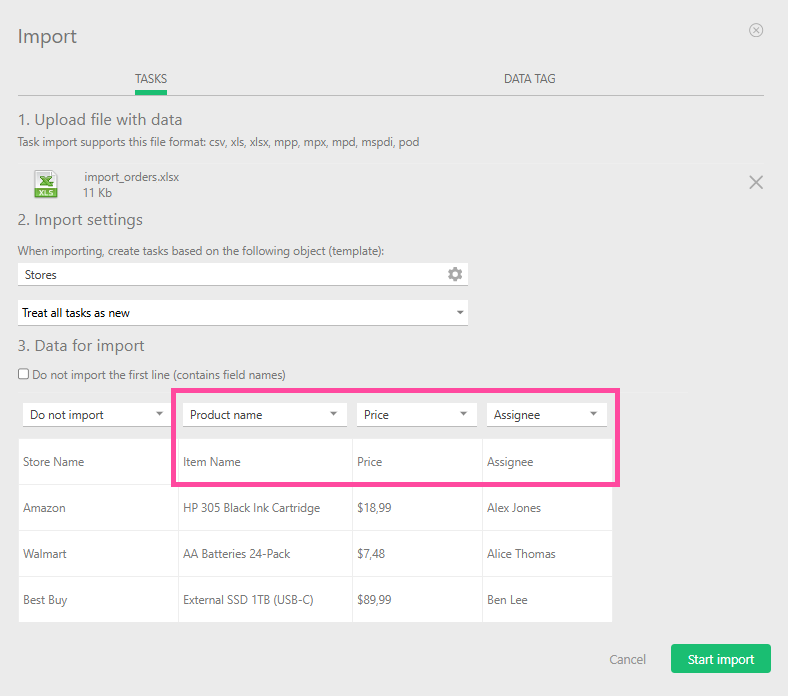Select the 'Ben Lee' assignee cell
The height and width of the screenshot is (696, 788).
(507, 600)
